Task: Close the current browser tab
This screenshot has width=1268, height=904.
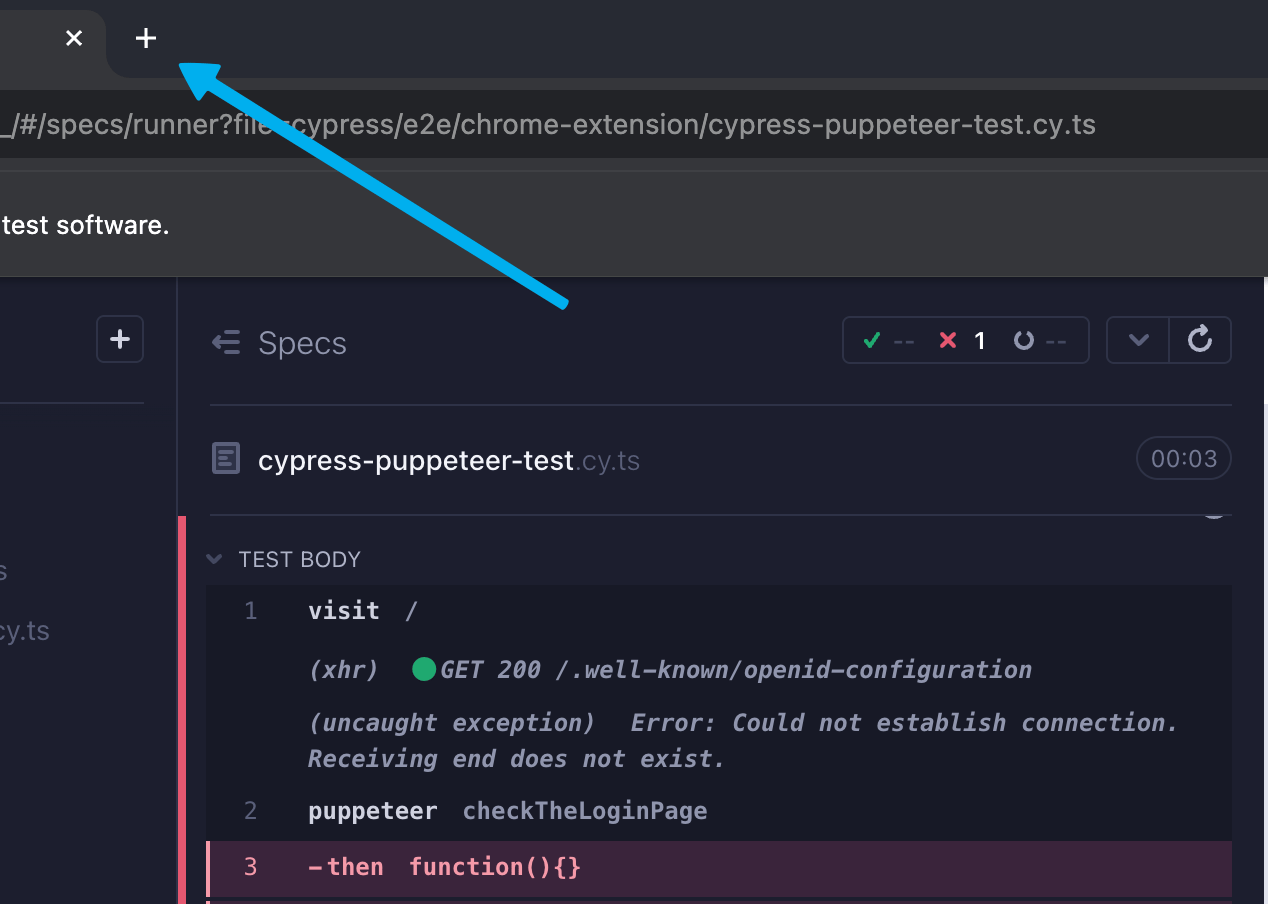Action: (74, 38)
